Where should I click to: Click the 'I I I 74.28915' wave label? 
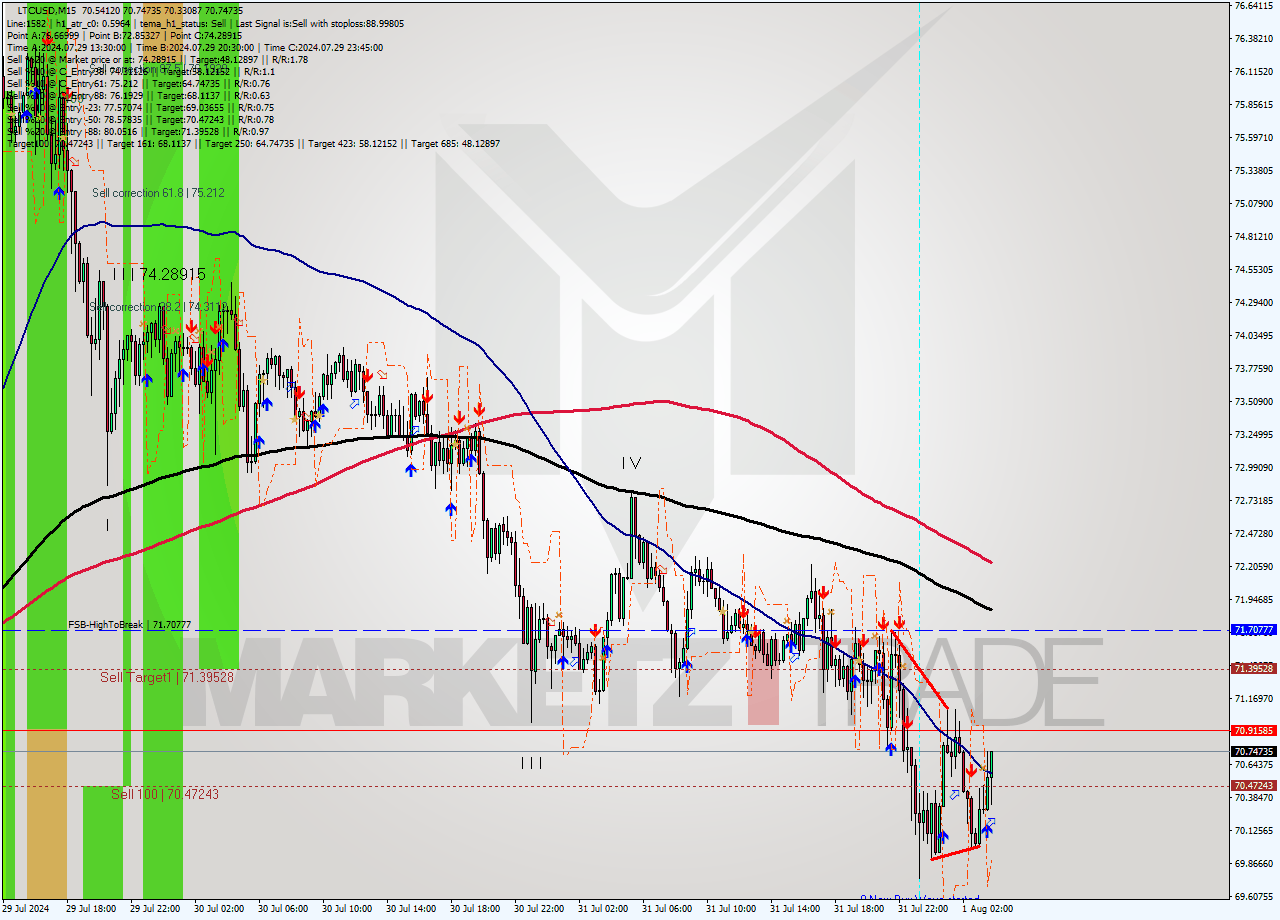click(x=158, y=273)
